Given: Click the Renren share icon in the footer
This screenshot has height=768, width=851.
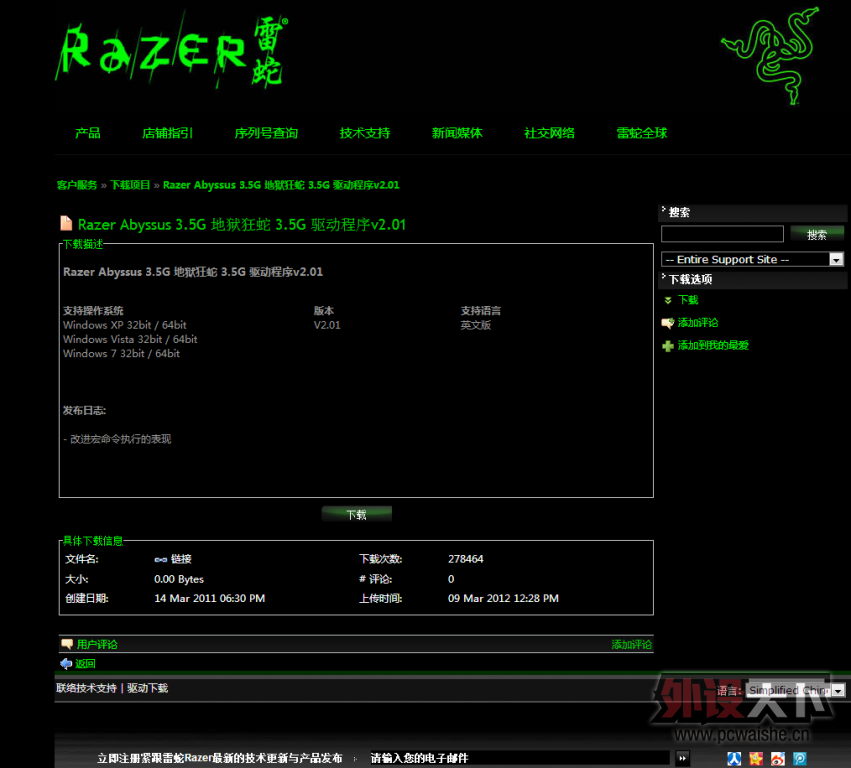Looking at the screenshot, I should [734, 758].
